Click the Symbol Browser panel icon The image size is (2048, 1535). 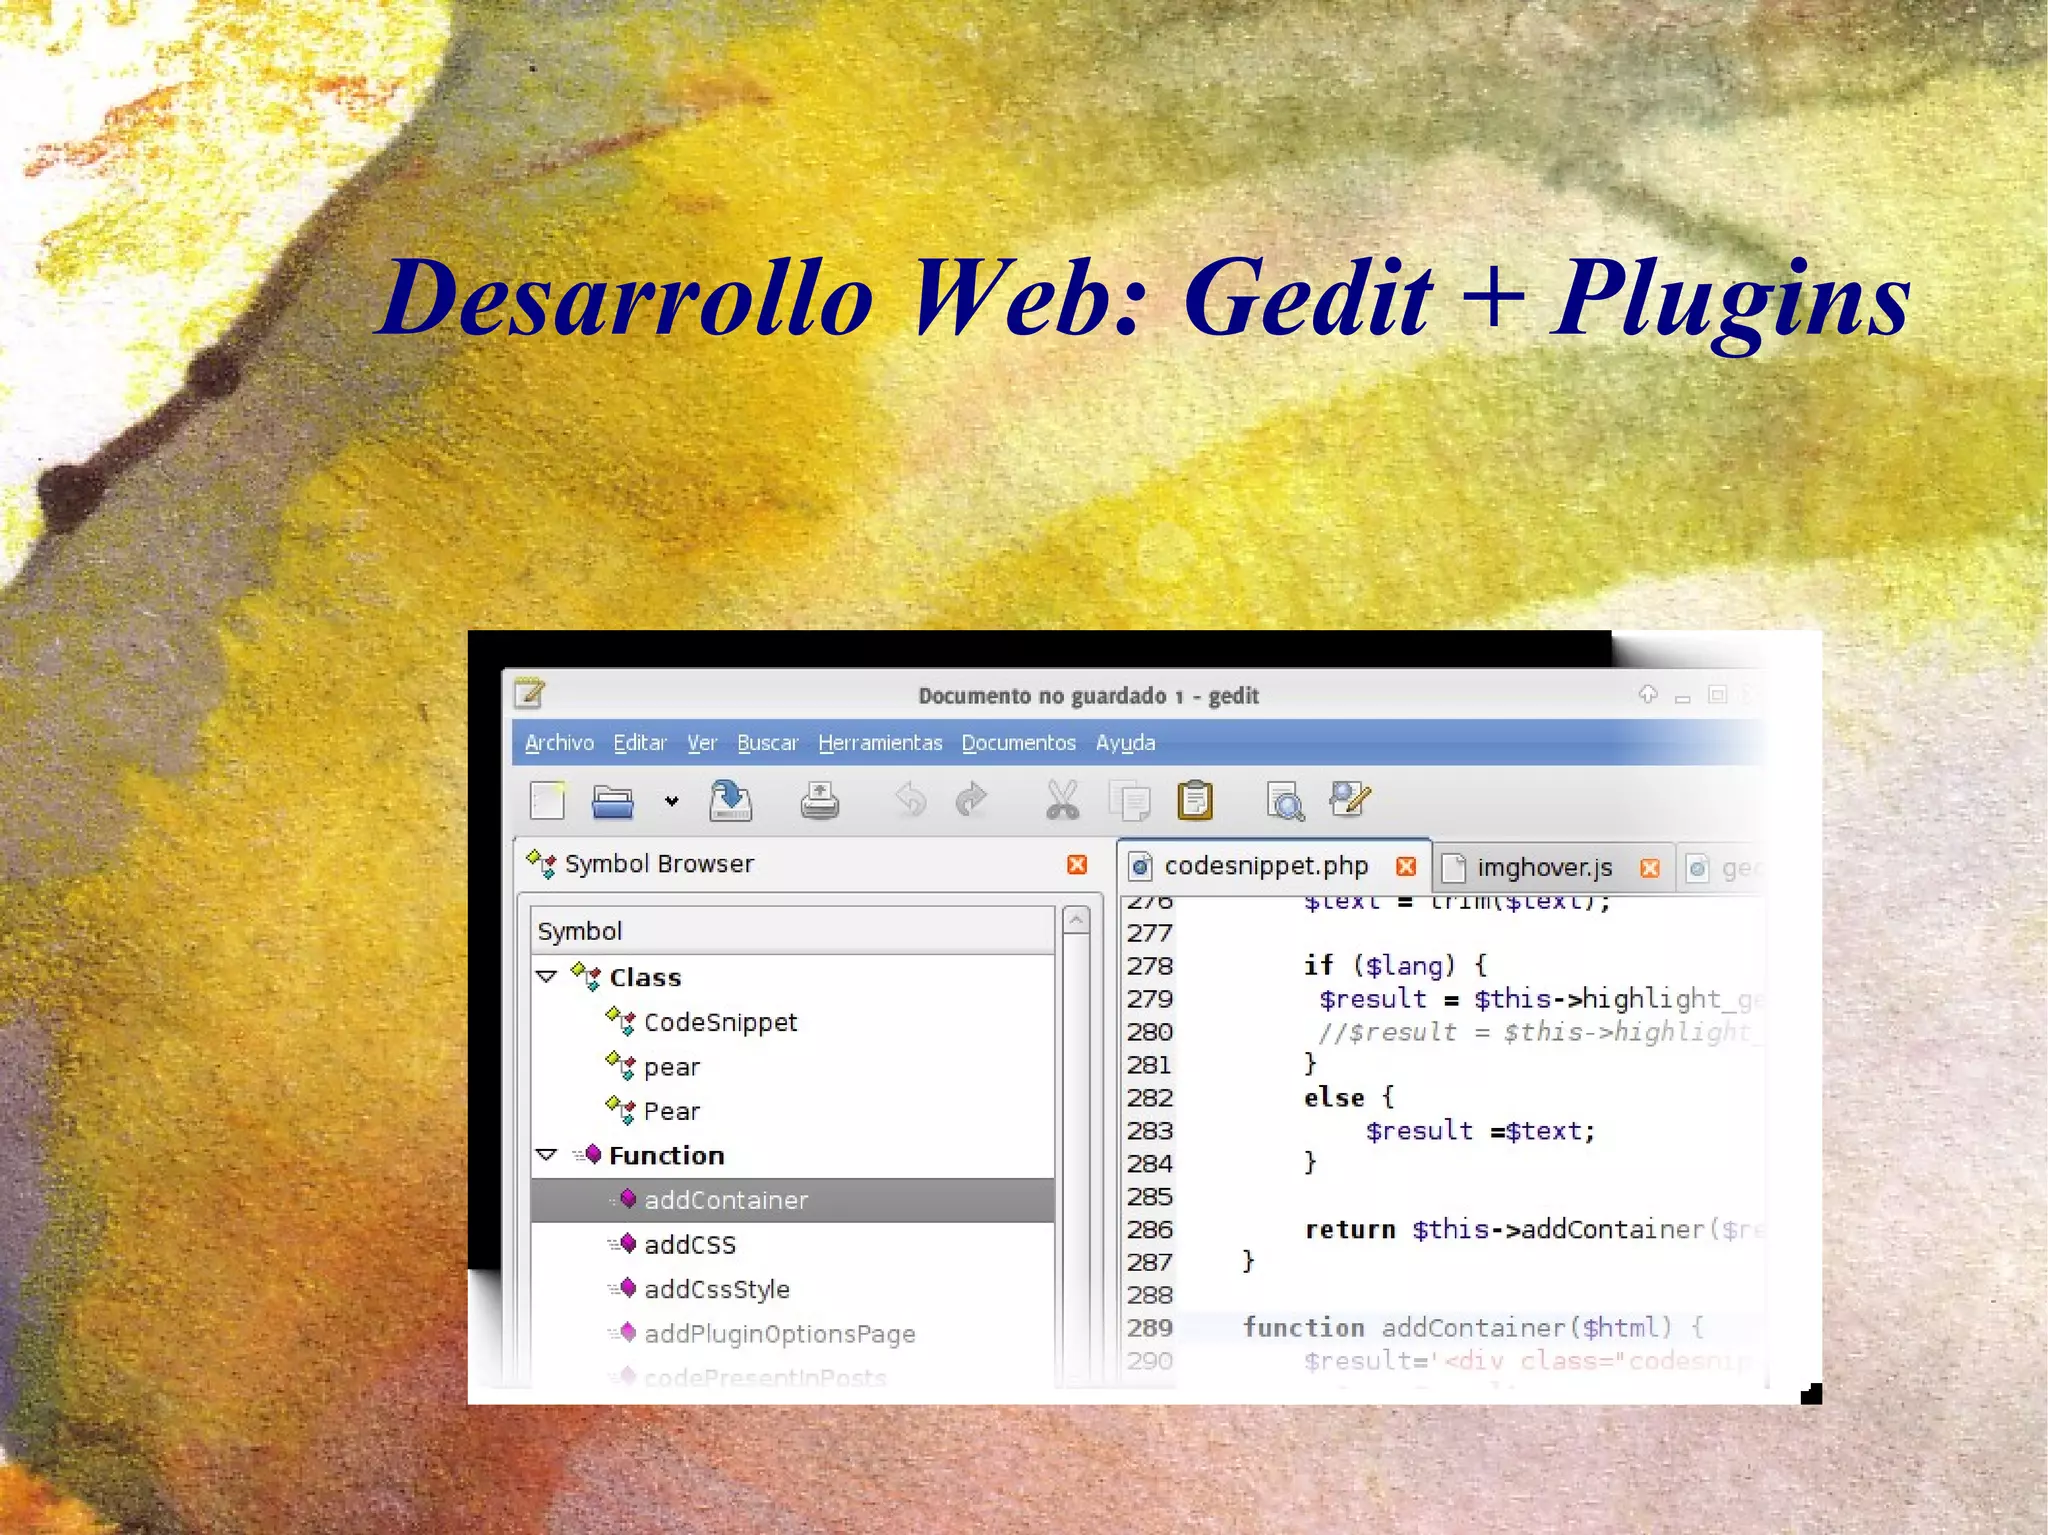click(x=541, y=864)
